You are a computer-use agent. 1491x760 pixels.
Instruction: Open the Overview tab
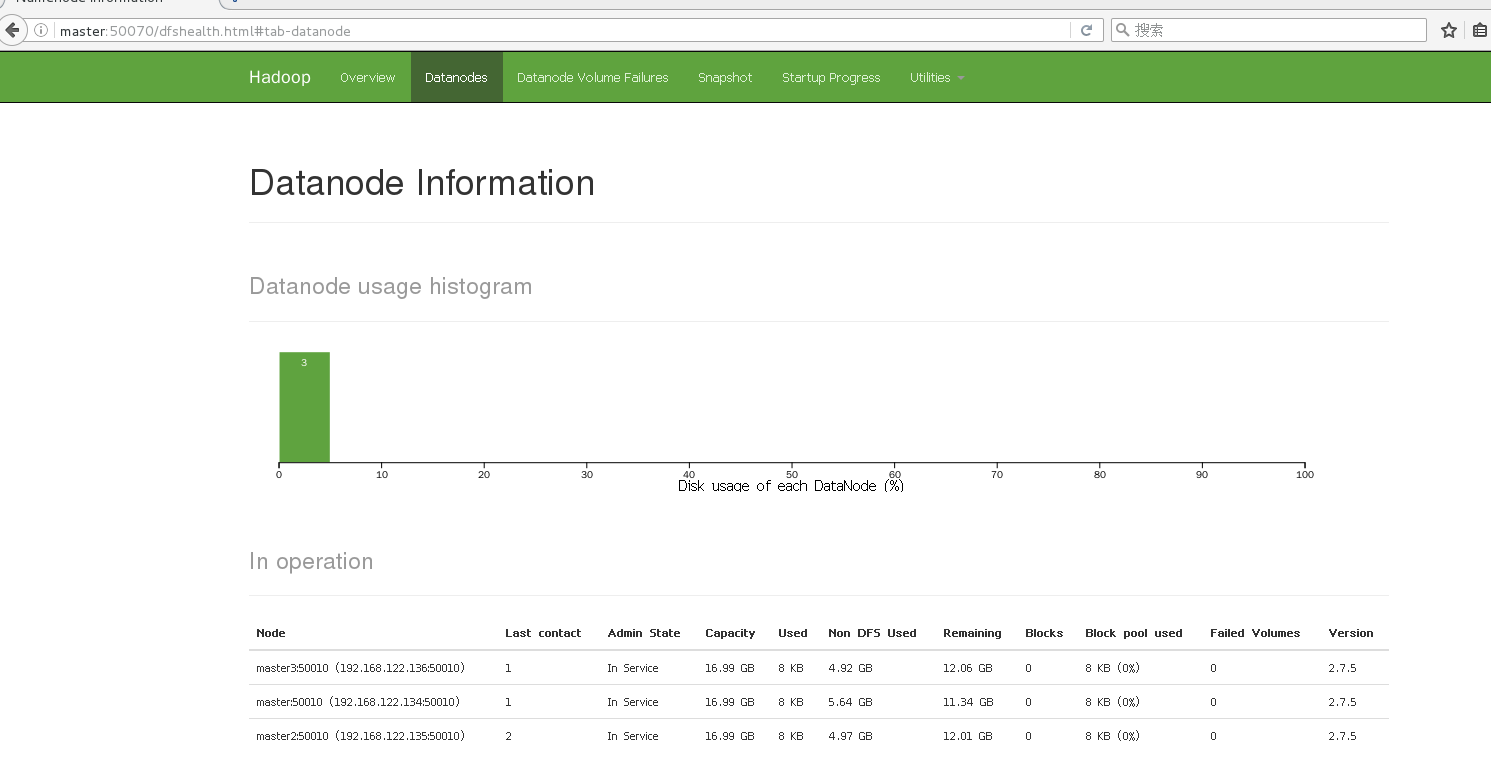(x=367, y=78)
